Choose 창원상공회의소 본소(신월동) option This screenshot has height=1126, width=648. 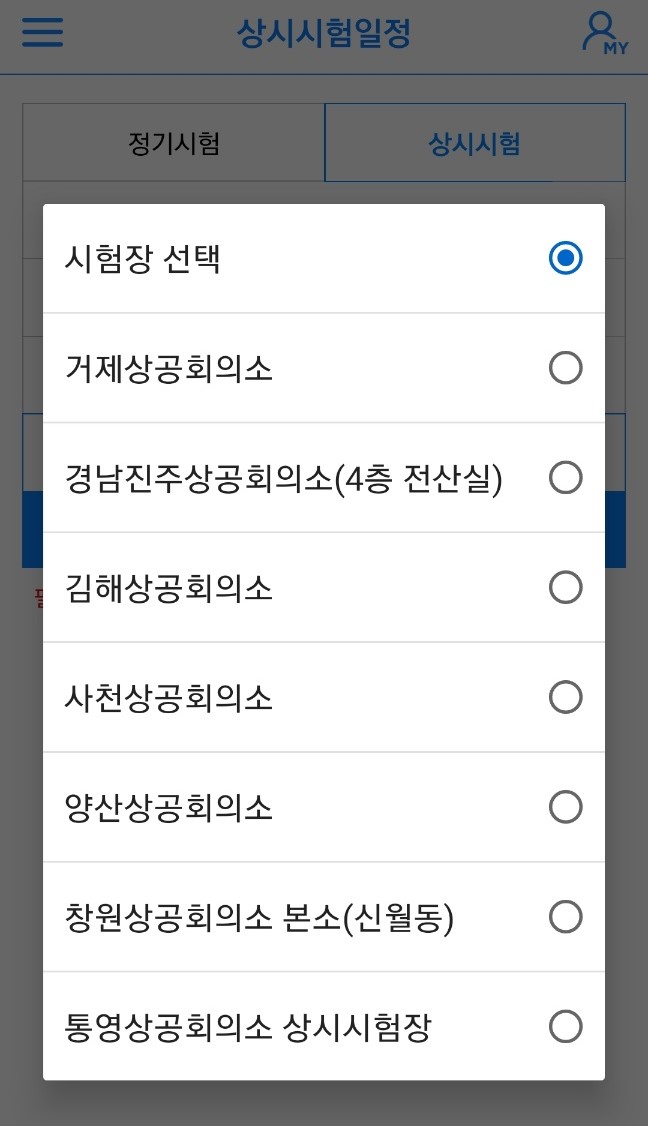[x=566, y=917]
